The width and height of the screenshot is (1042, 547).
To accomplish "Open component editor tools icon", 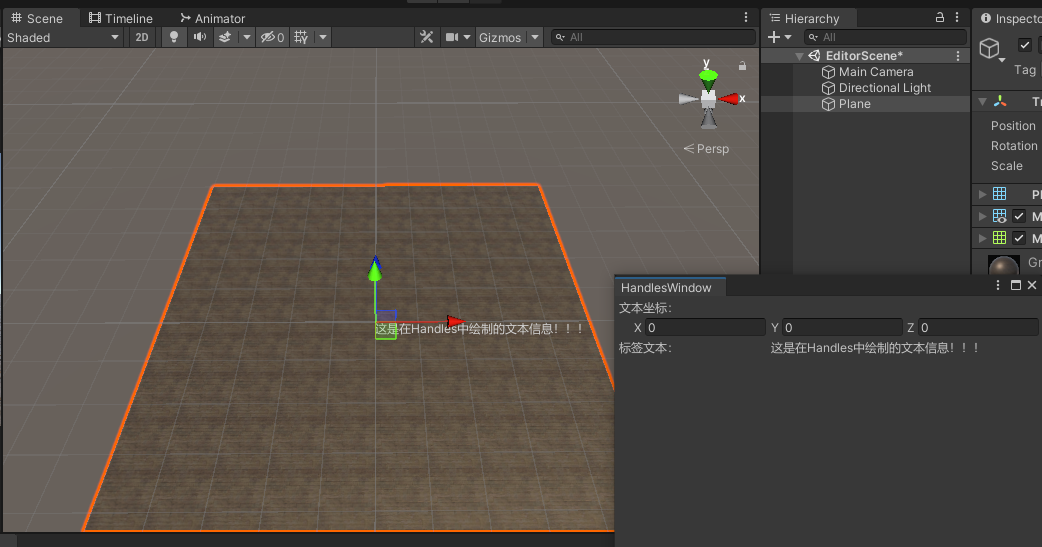I will point(427,37).
